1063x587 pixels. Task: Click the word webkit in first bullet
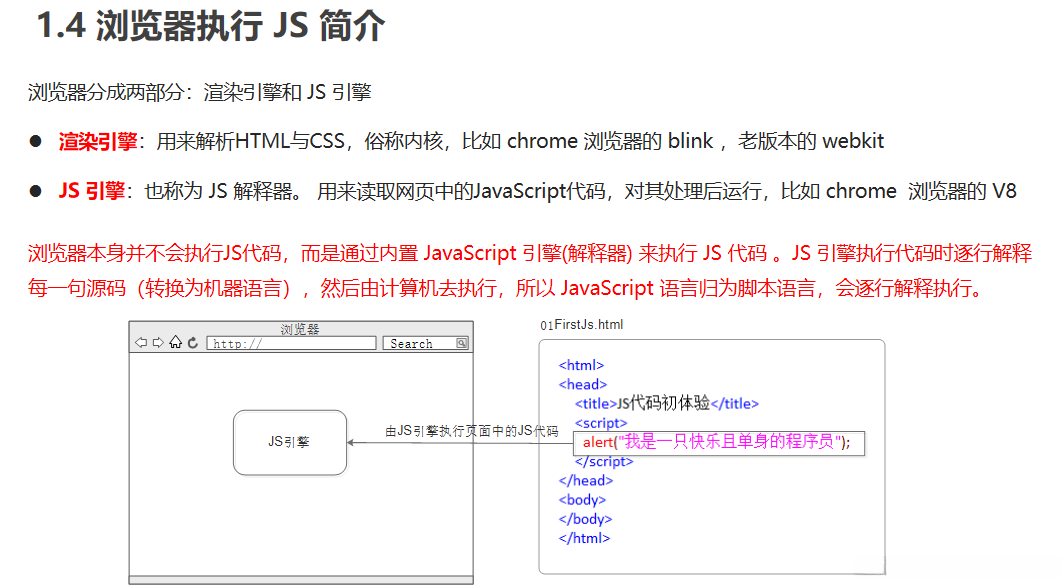pos(853,141)
